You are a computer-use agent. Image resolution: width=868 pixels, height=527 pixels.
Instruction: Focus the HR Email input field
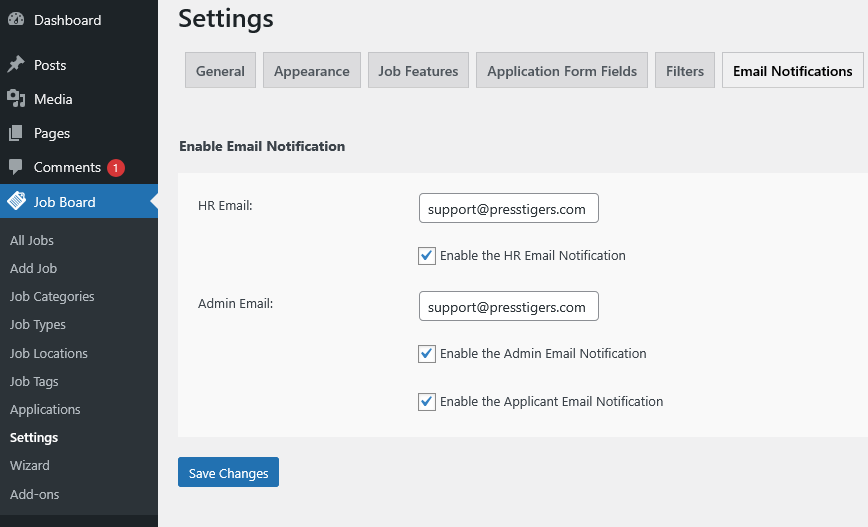pyautogui.click(x=508, y=209)
